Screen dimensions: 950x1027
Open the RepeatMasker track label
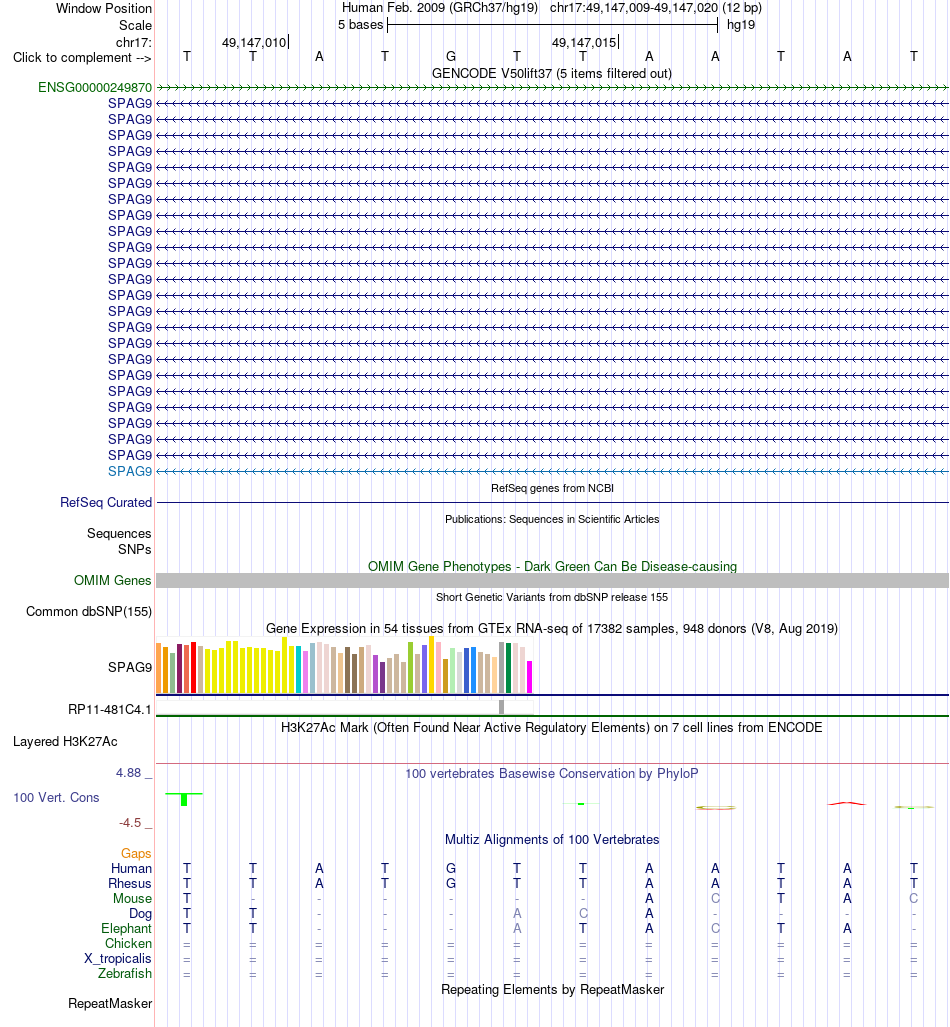point(110,1003)
